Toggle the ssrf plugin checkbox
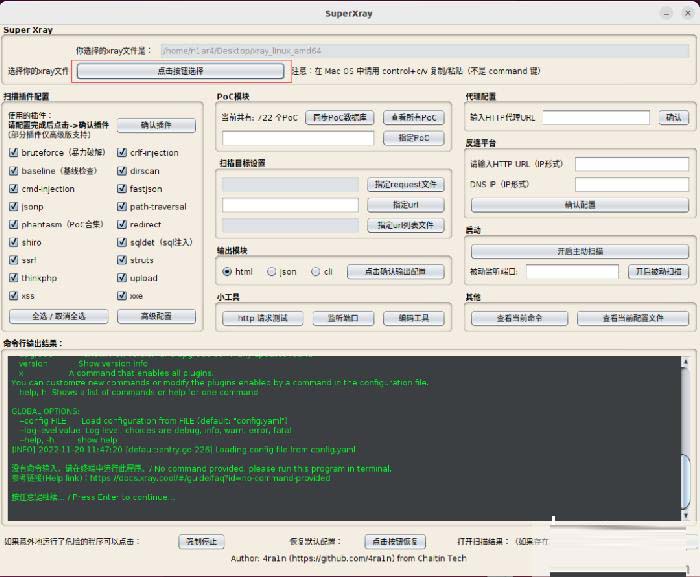The image size is (700, 577). [x=13, y=260]
